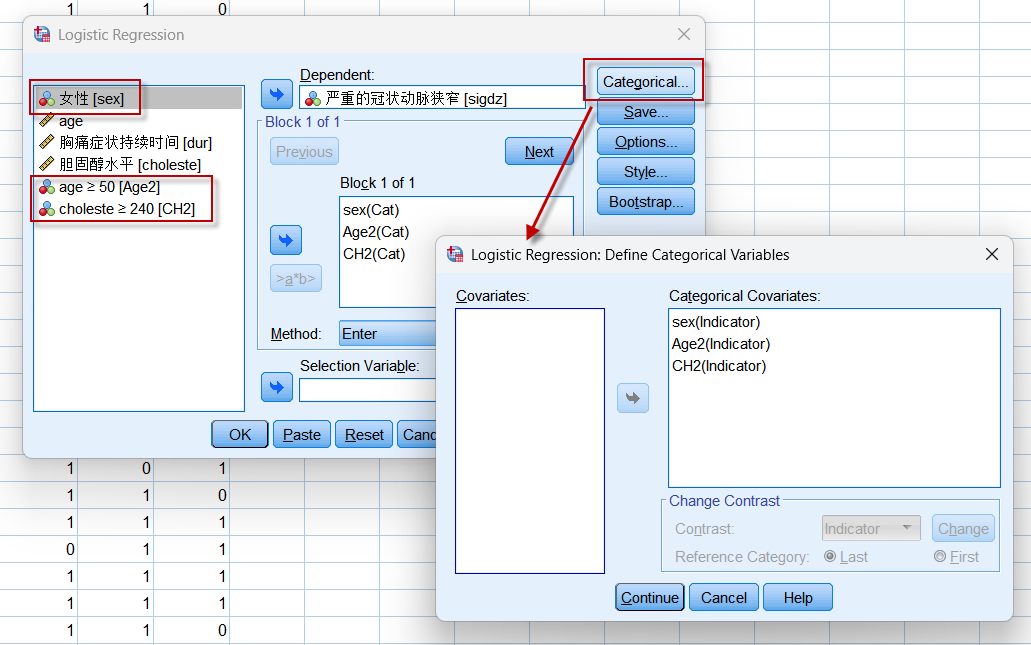
Task: Choose Last as the reference category
Action: pyautogui.click(x=830, y=557)
